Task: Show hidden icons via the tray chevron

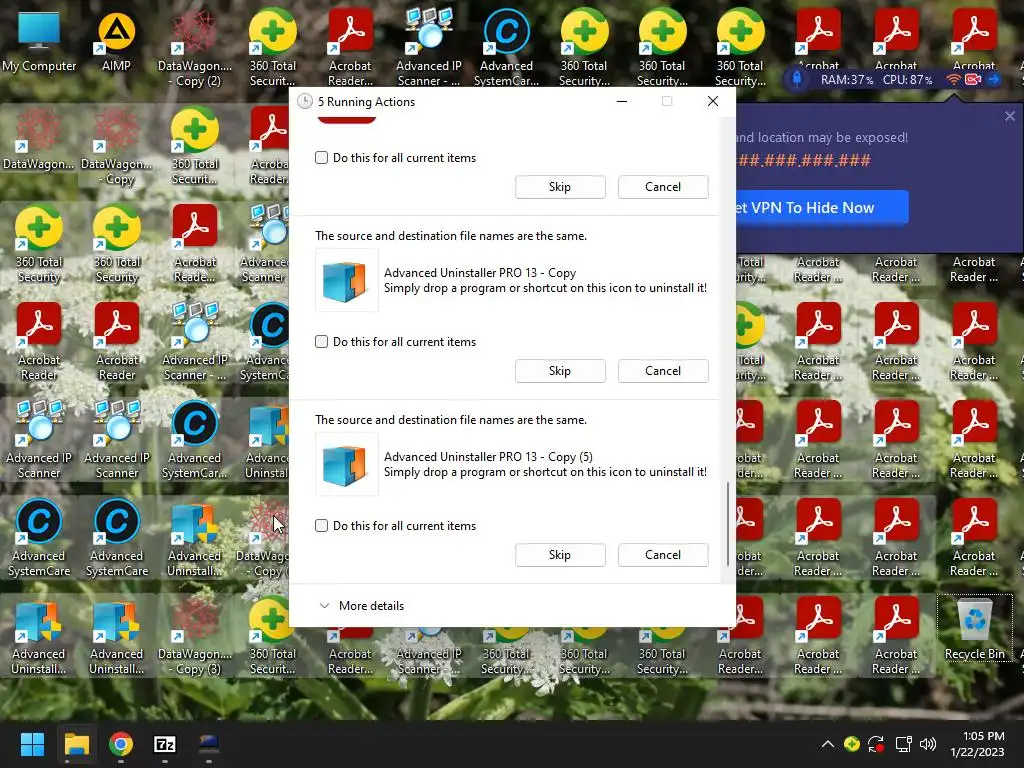Action: 827,744
